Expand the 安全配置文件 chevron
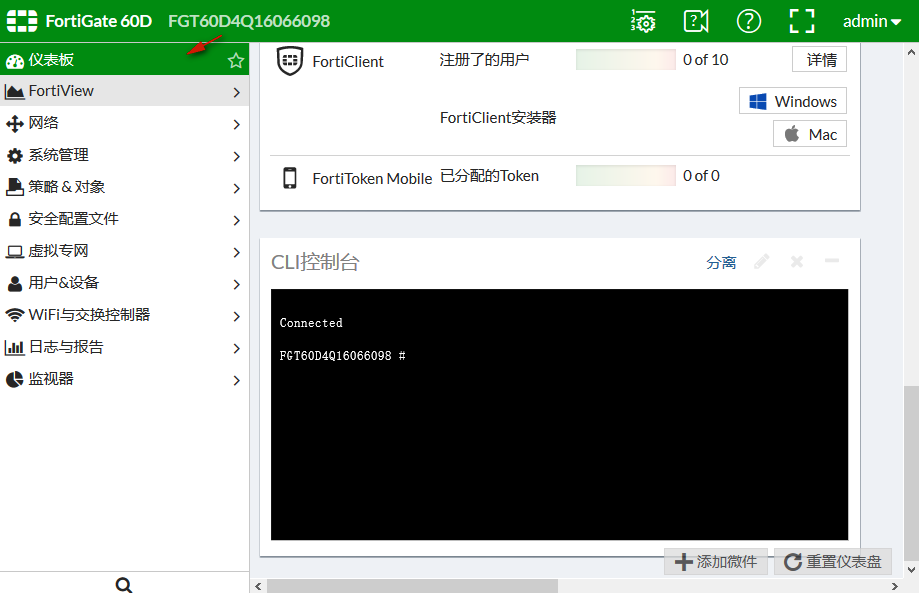Viewport: 919px width, 593px height. coord(236,220)
